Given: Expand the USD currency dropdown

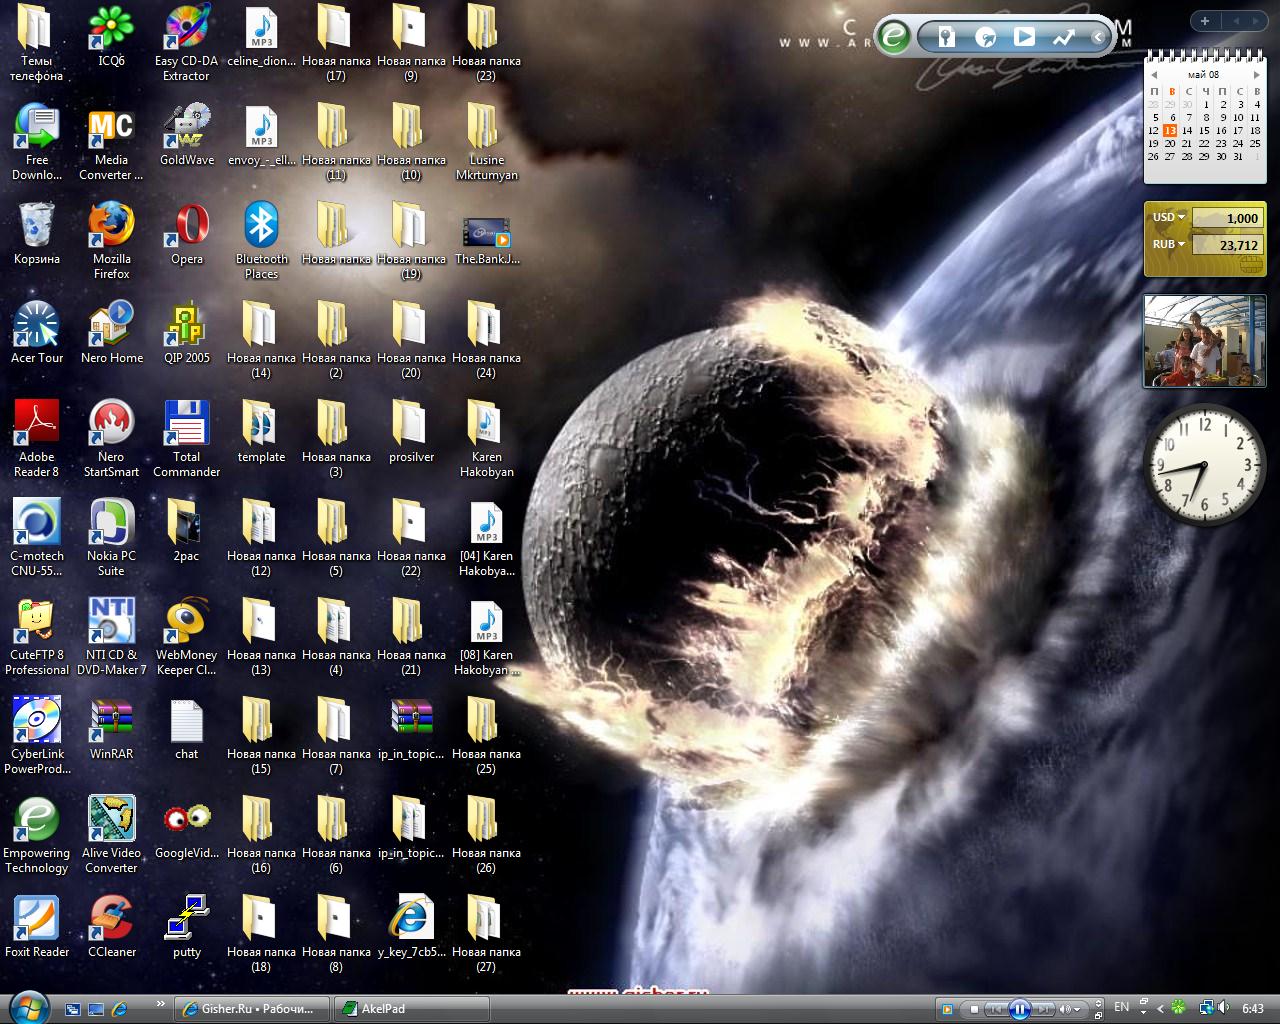Looking at the screenshot, I should pyautogui.click(x=1181, y=217).
